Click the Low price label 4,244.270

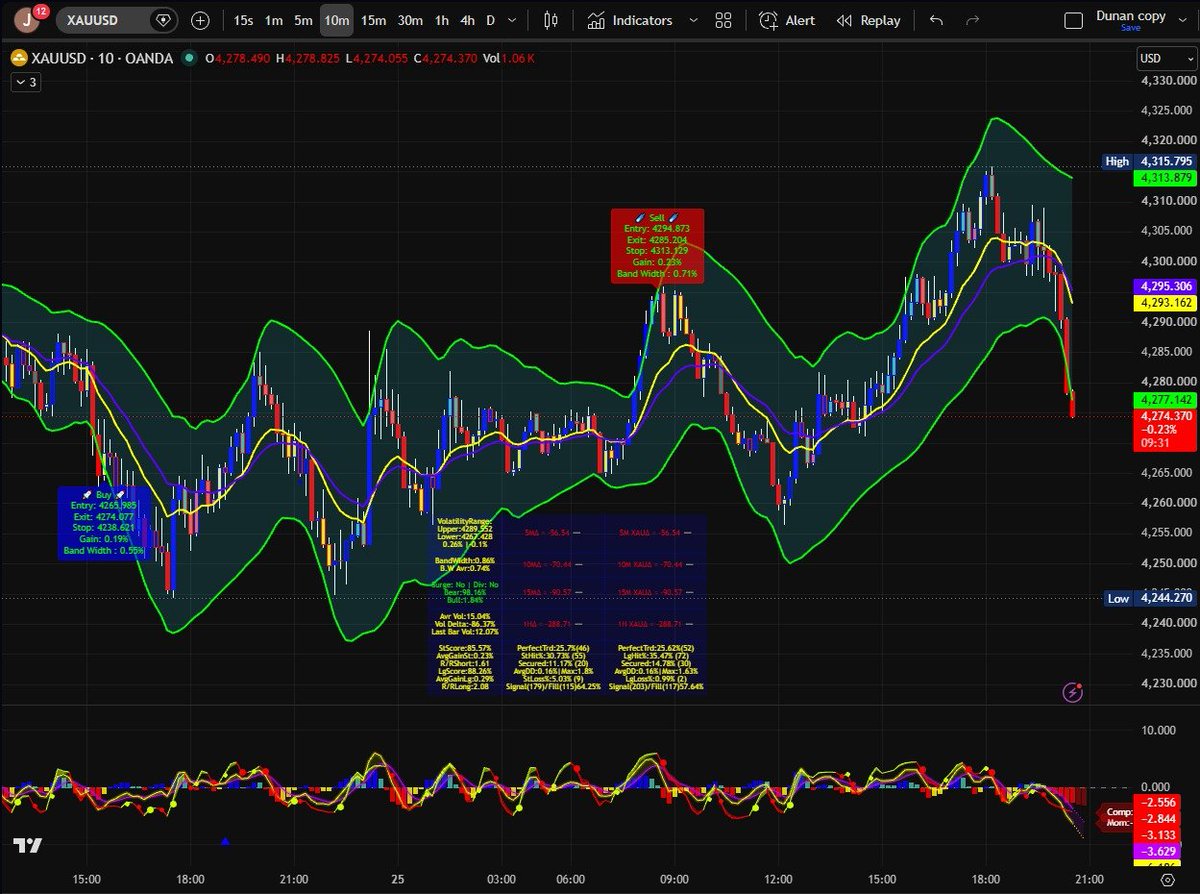(x=1149, y=598)
